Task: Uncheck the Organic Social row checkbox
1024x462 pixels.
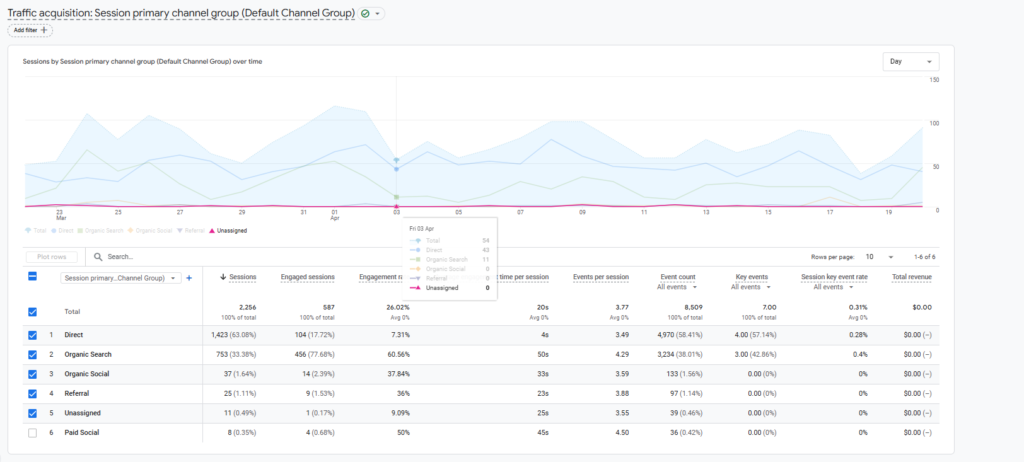Action: 33,374
